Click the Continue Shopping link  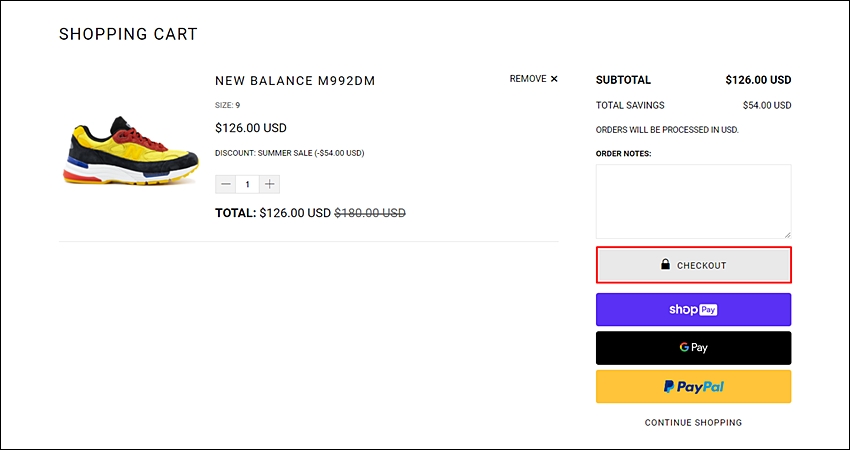tap(693, 422)
